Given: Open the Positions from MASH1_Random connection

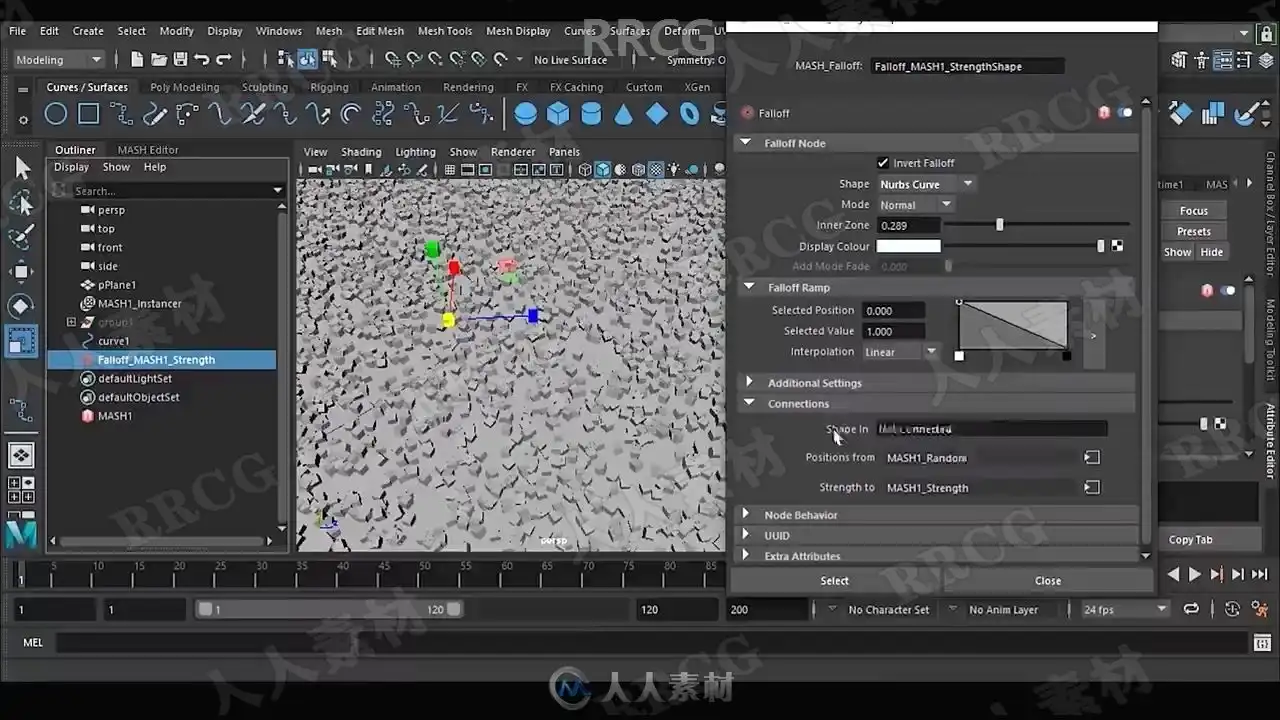Looking at the screenshot, I should (1092, 457).
